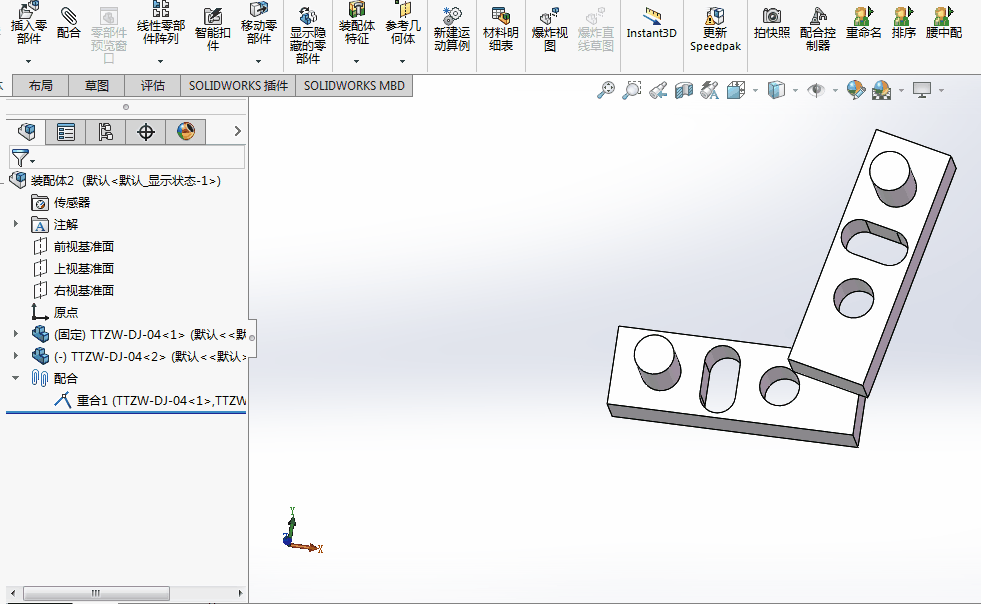
Task: Open the Mate (配合) tool
Action: click(69, 23)
